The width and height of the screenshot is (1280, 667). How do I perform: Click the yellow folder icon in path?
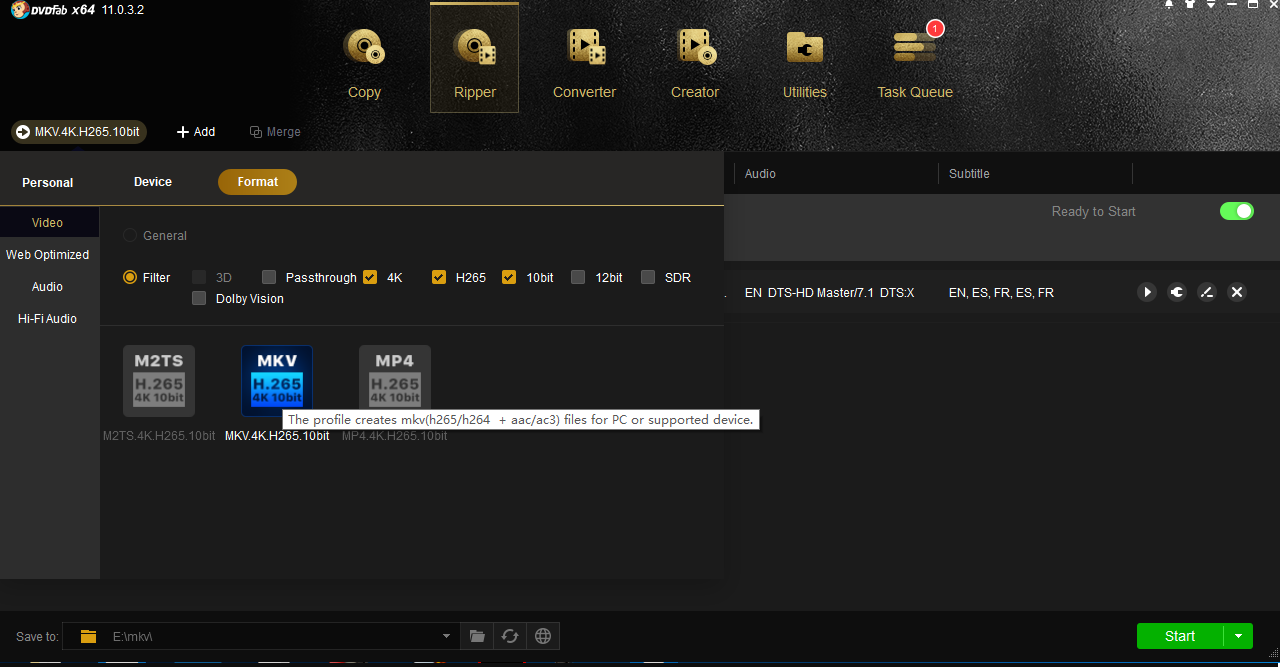point(89,636)
